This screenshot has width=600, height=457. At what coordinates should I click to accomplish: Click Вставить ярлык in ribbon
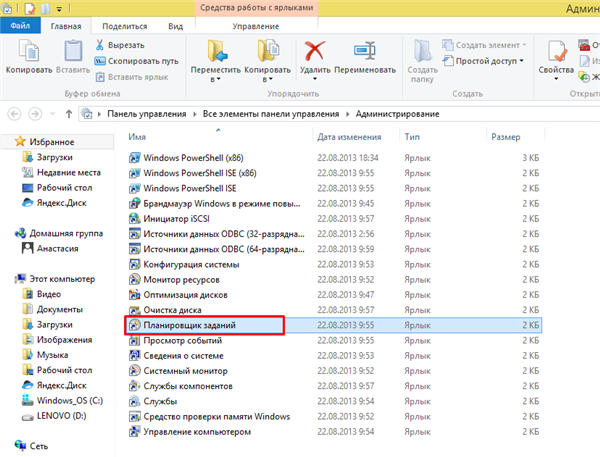[132, 77]
